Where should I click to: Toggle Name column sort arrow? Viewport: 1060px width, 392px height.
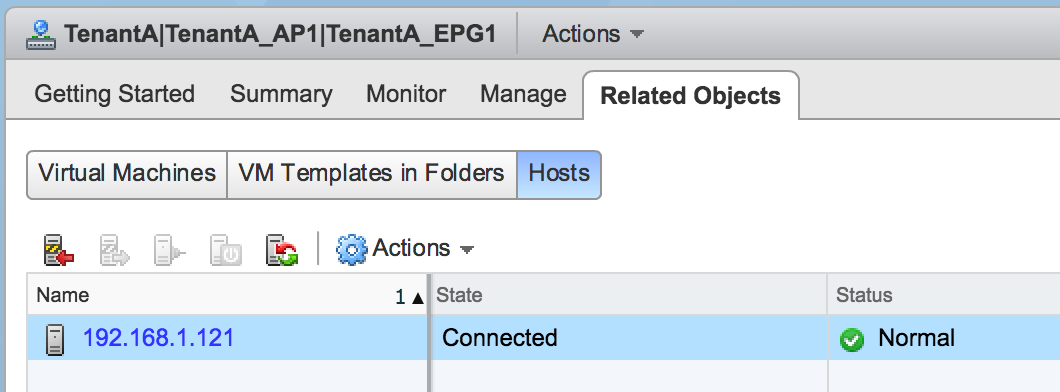pyautogui.click(x=418, y=297)
